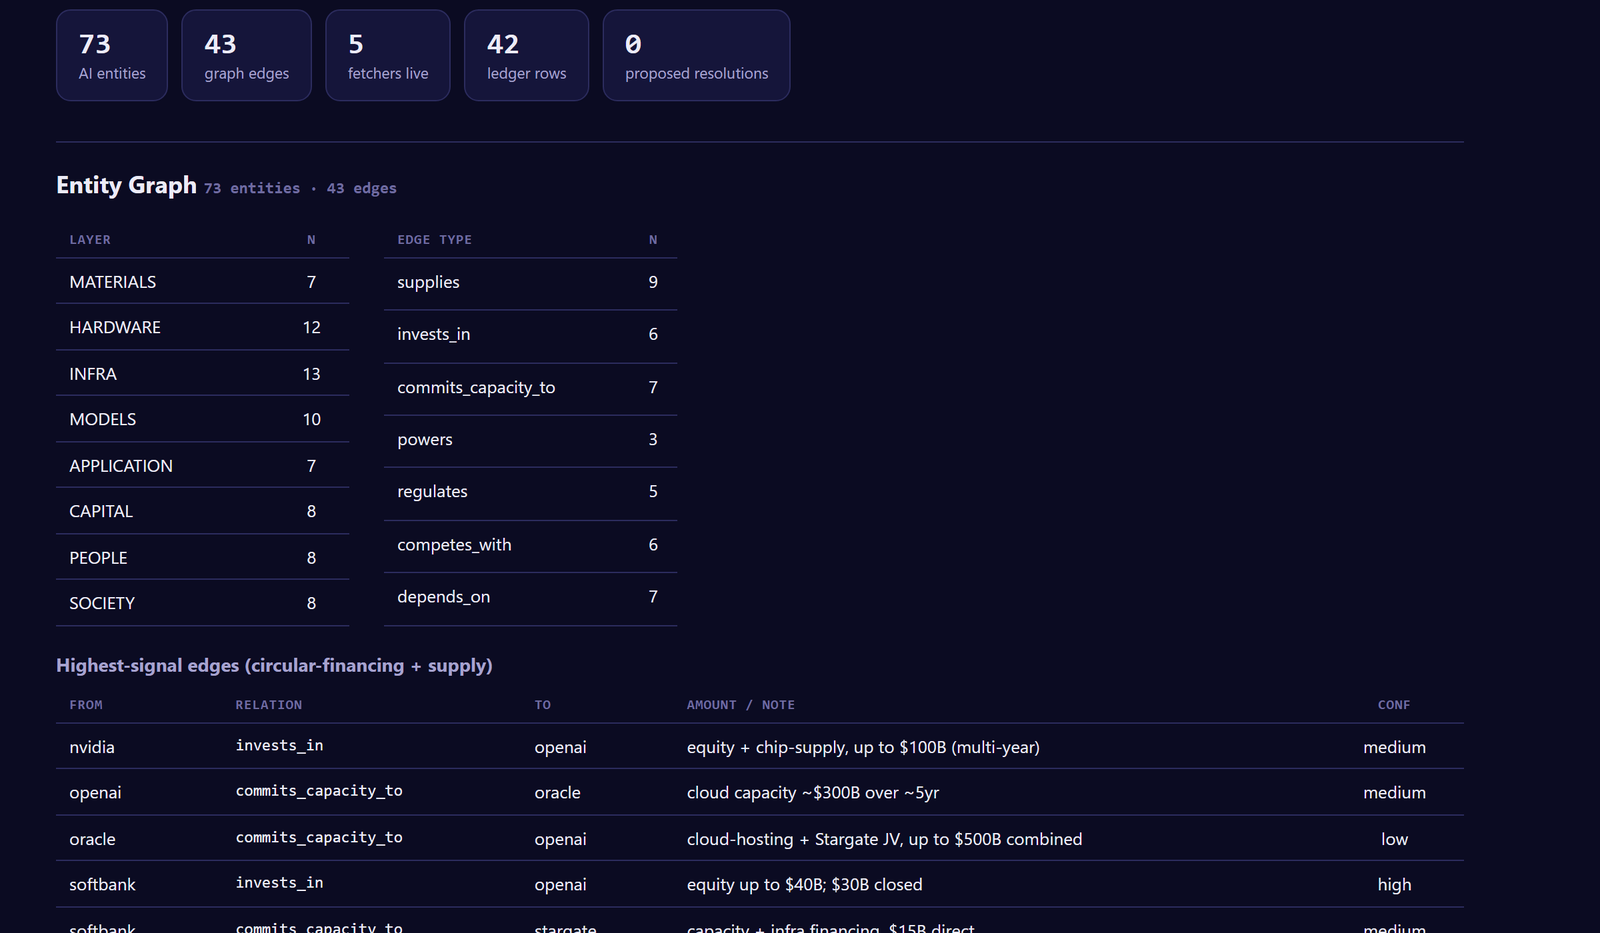
Task: Click openai in the FROM column
Action: pos(95,793)
